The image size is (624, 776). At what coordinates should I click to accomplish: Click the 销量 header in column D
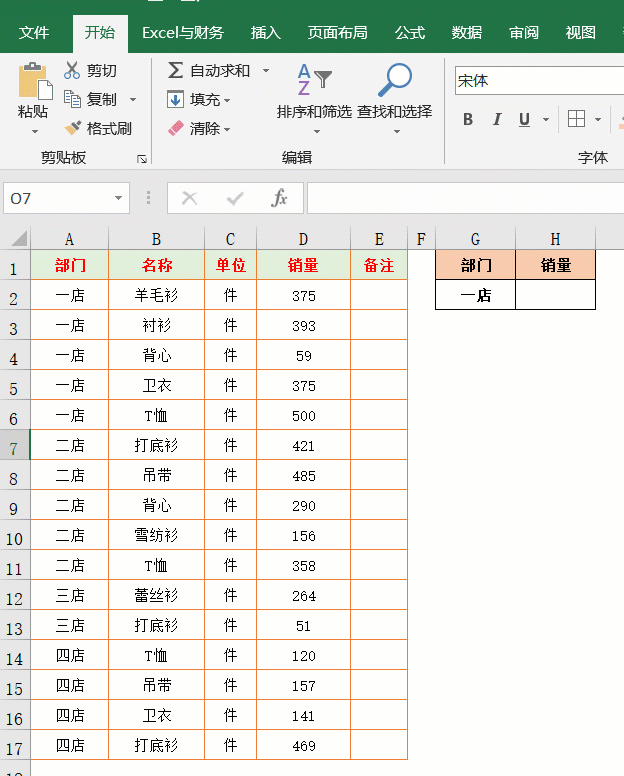pyautogui.click(x=303, y=265)
